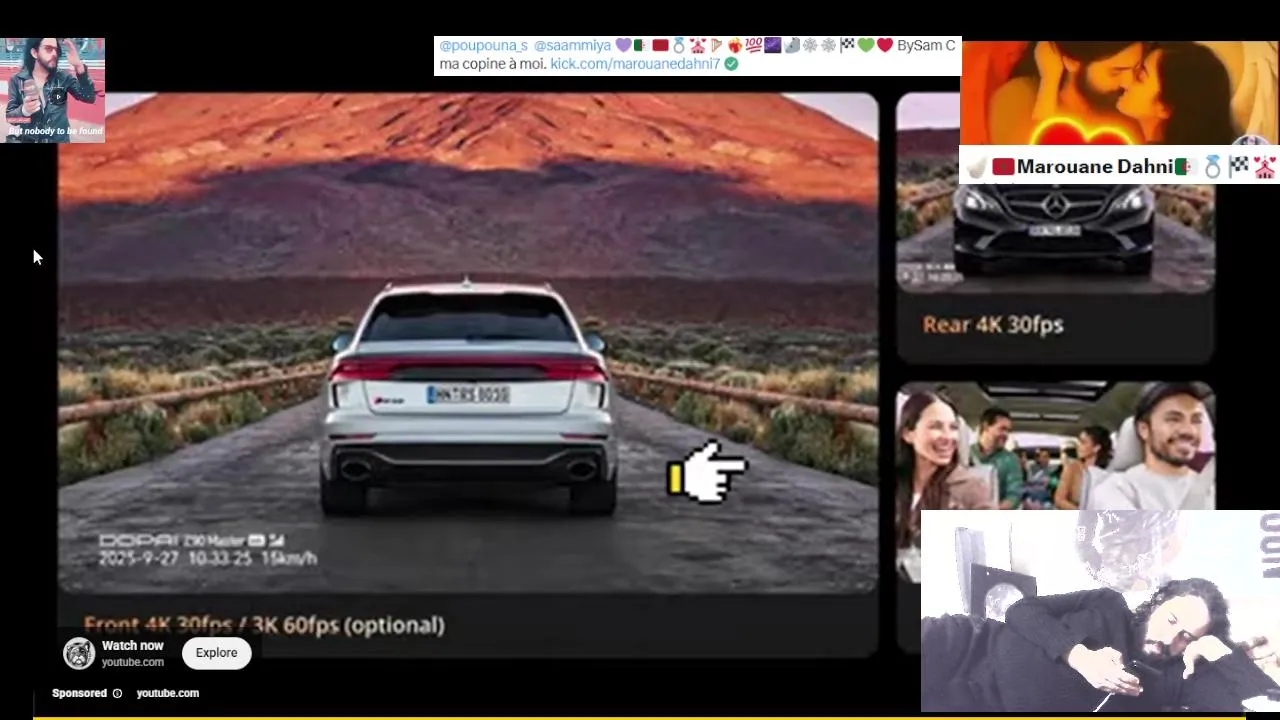
Task: Click the yellow ad progress bar
Action: [640, 716]
